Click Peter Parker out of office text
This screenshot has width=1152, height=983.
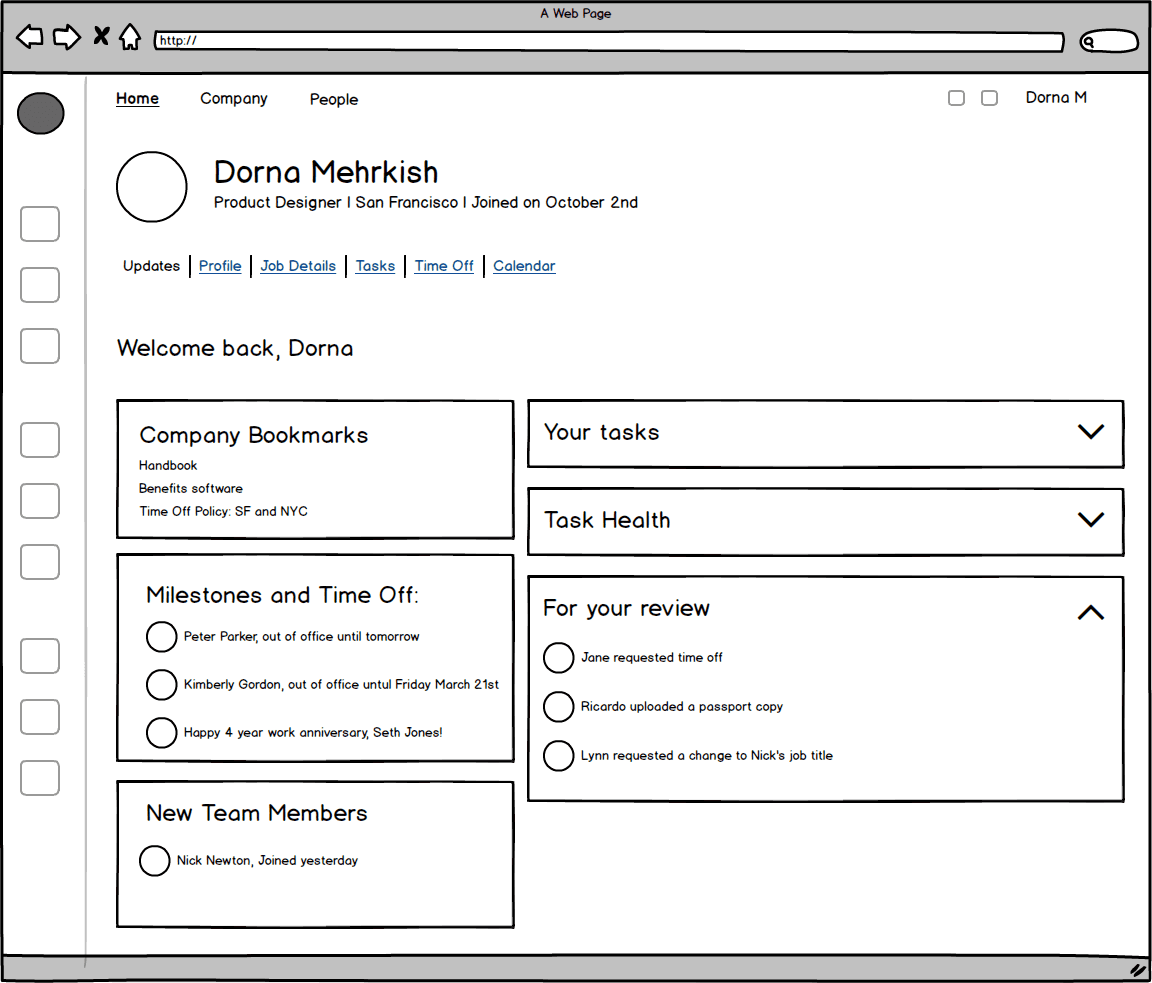tap(301, 637)
